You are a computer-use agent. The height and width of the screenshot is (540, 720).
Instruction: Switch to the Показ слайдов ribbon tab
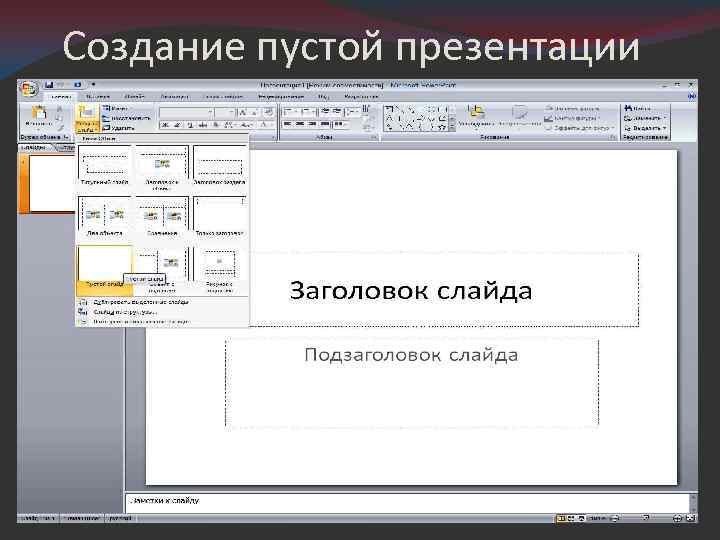[x=223, y=97]
